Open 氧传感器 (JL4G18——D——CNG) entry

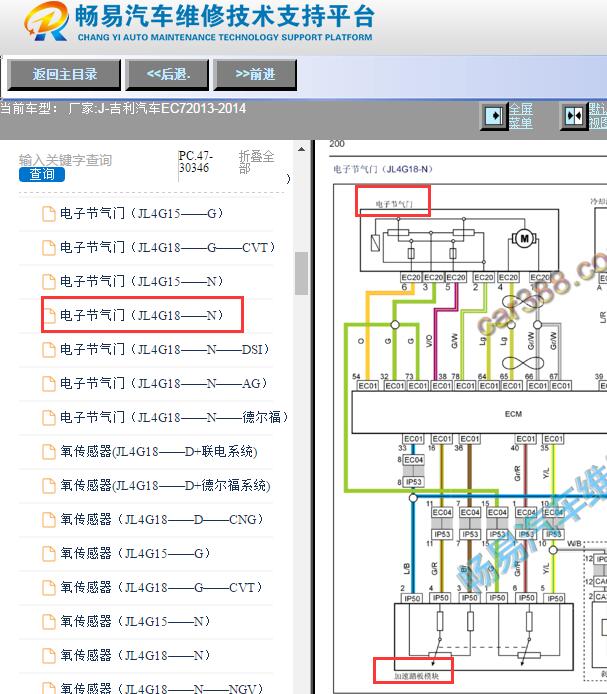[161, 519]
